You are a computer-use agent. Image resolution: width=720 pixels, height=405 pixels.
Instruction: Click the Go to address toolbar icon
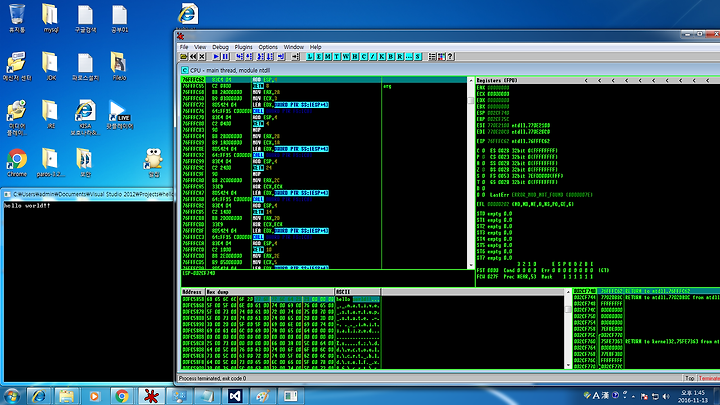click(x=295, y=56)
